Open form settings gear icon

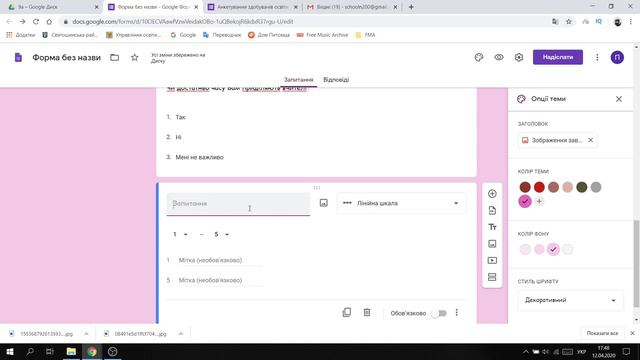click(x=519, y=58)
